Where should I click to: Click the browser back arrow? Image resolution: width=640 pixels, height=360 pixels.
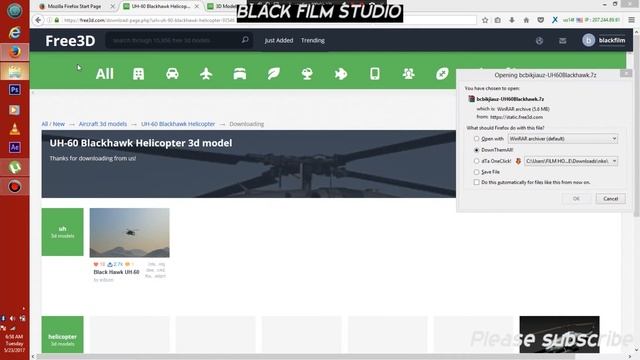point(38,20)
